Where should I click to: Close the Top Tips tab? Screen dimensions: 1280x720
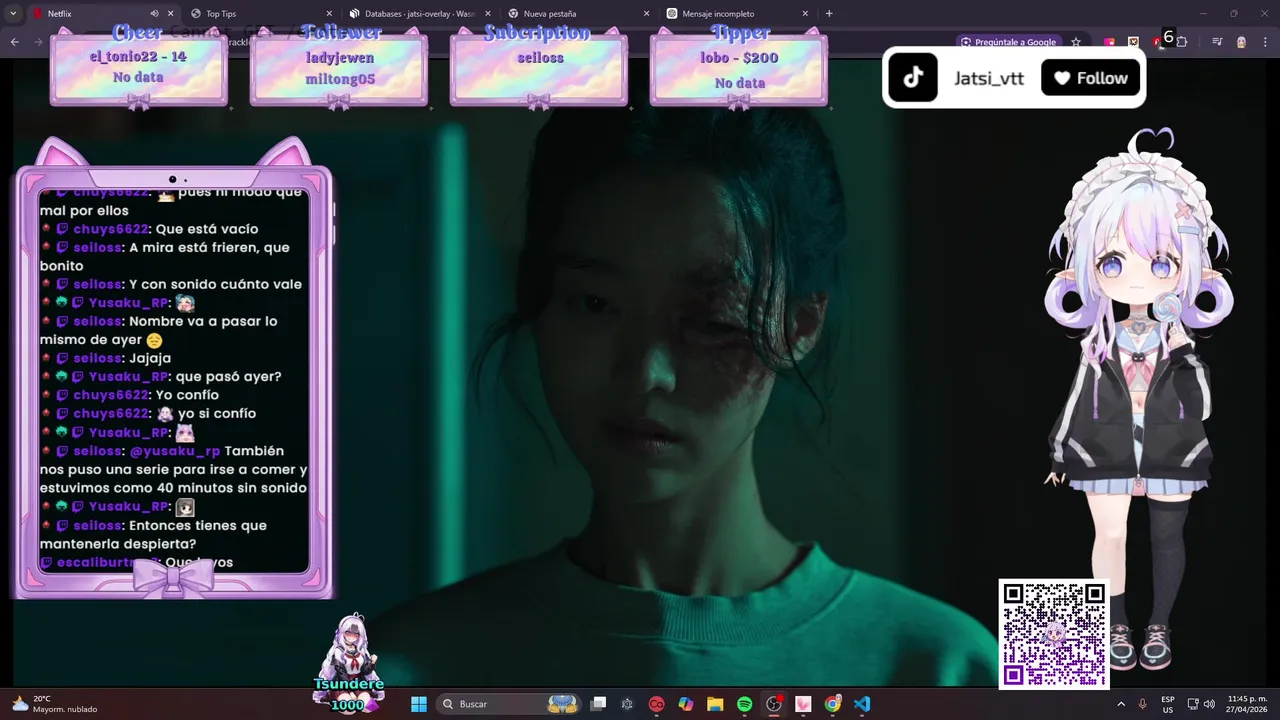[328, 14]
